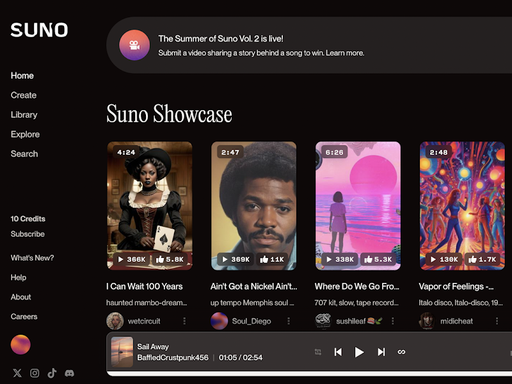The image size is (512, 384).
Task: Click Soul_Diego's avatar
Action: (x=219, y=321)
